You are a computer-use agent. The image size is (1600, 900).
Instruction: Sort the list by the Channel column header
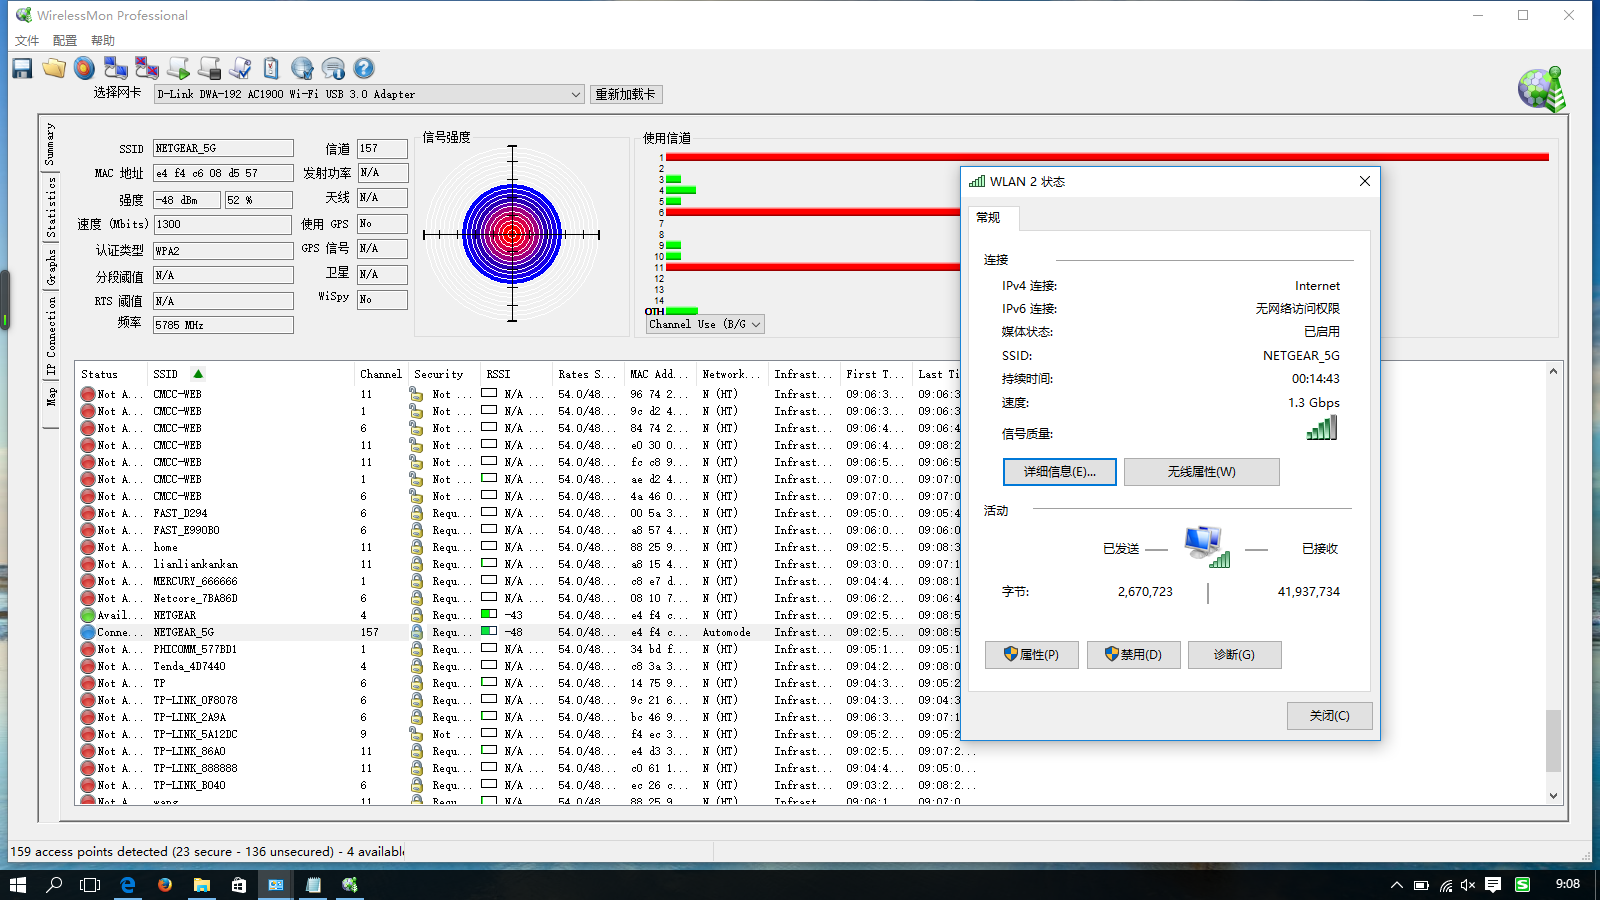(x=381, y=374)
